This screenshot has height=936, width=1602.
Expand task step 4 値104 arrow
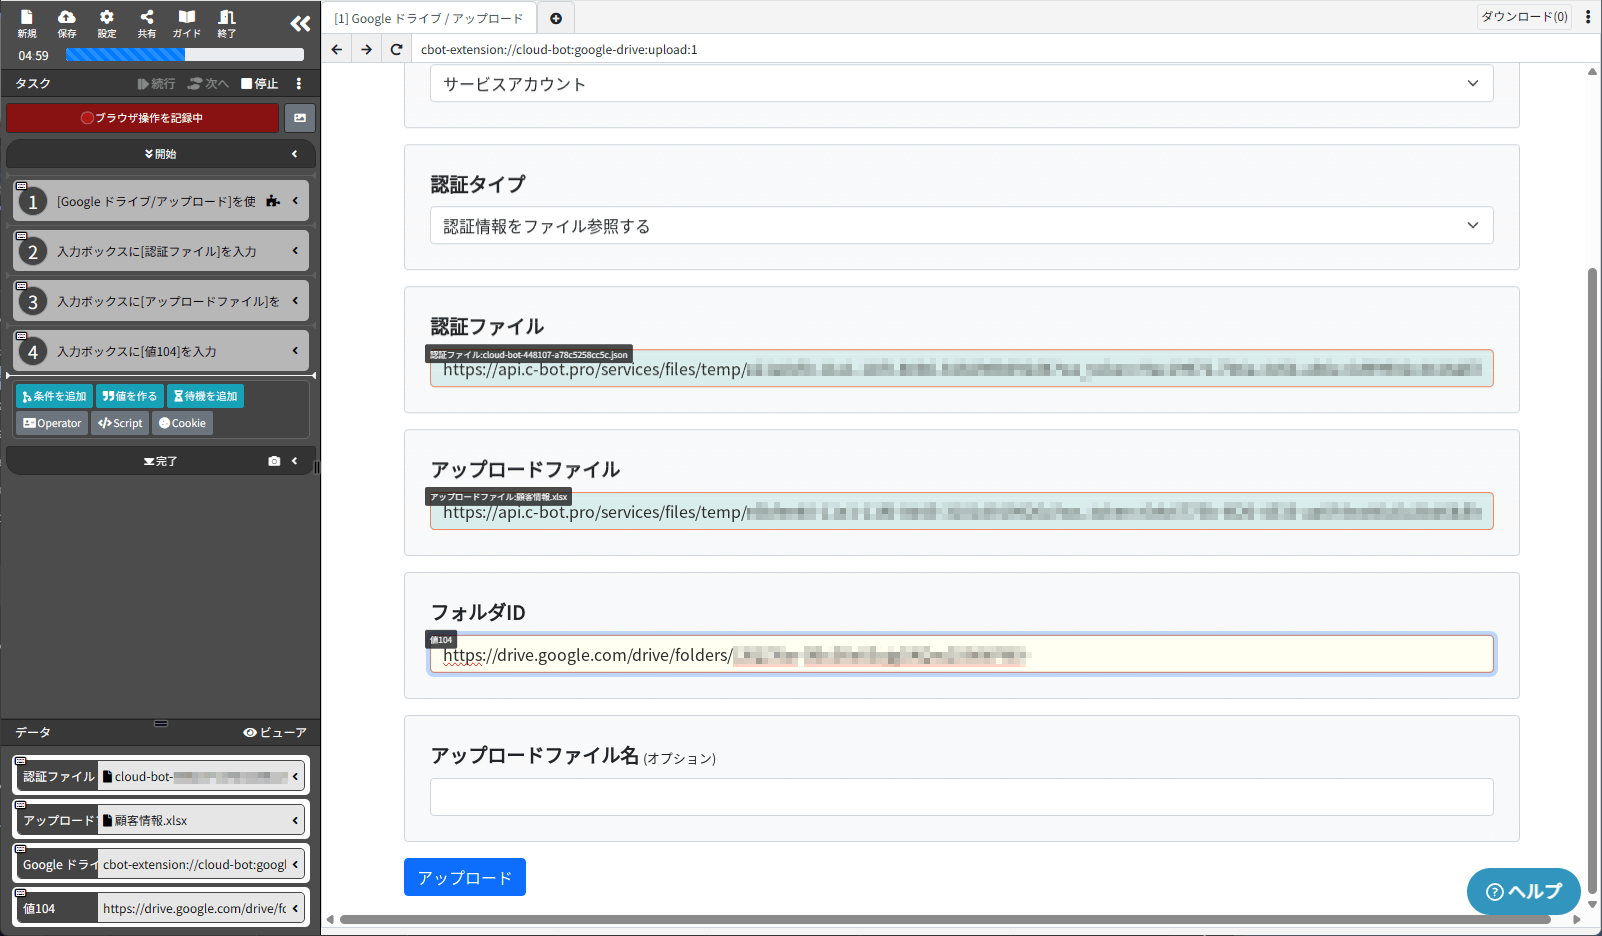click(x=295, y=351)
